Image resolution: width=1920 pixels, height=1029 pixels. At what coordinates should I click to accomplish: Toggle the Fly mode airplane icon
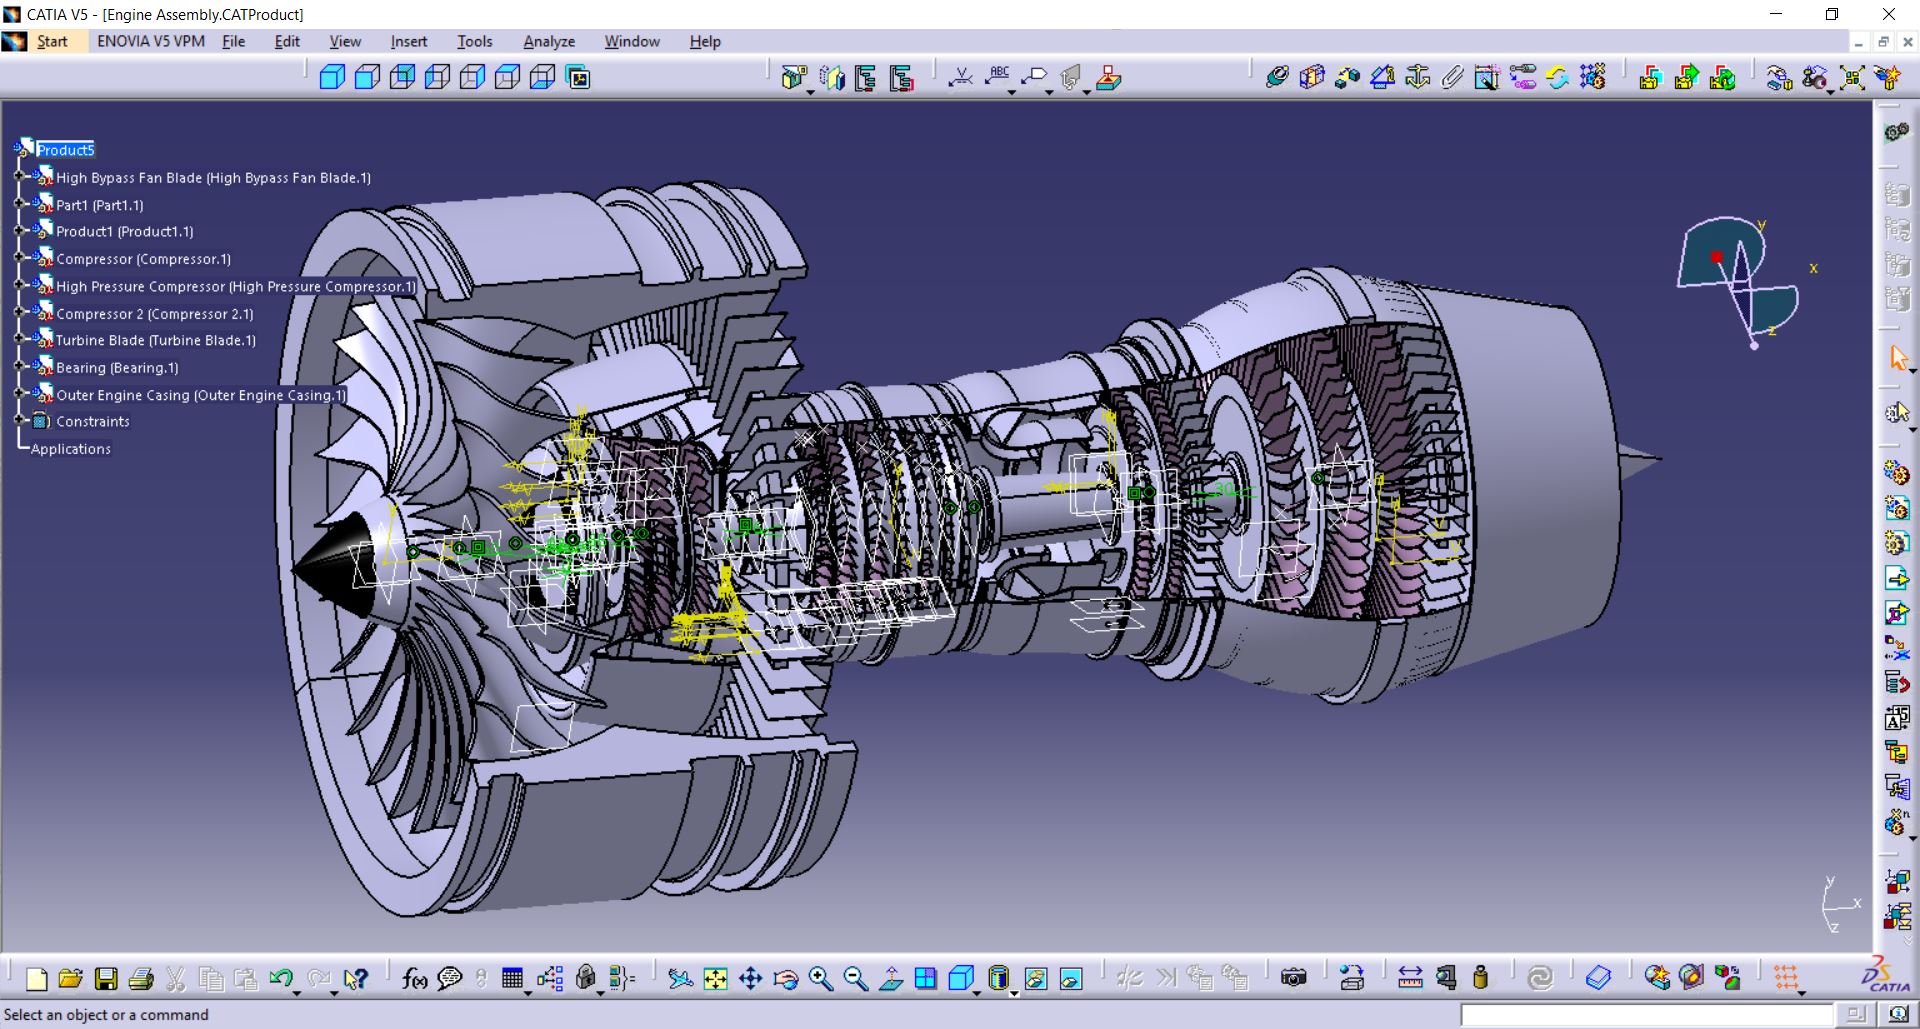pyautogui.click(x=680, y=978)
